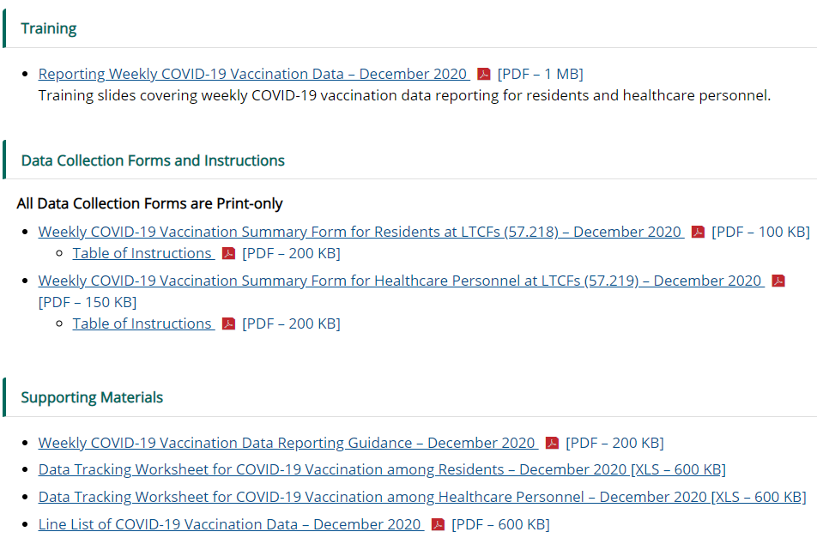Open Weekly Vaccination Summary Form for Residents (57.218)
The width and height of the screenshot is (818, 545).
click(x=360, y=232)
